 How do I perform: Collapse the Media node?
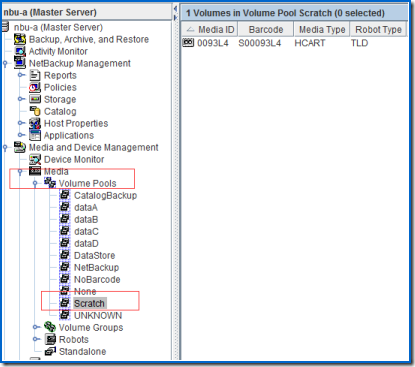tap(20, 172)
